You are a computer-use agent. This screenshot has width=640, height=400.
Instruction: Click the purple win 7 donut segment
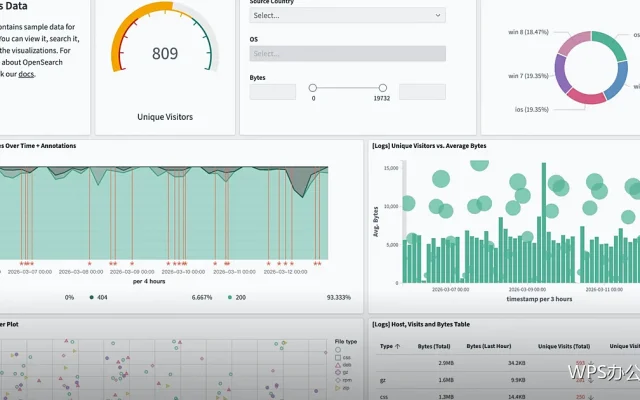[560, 73]
